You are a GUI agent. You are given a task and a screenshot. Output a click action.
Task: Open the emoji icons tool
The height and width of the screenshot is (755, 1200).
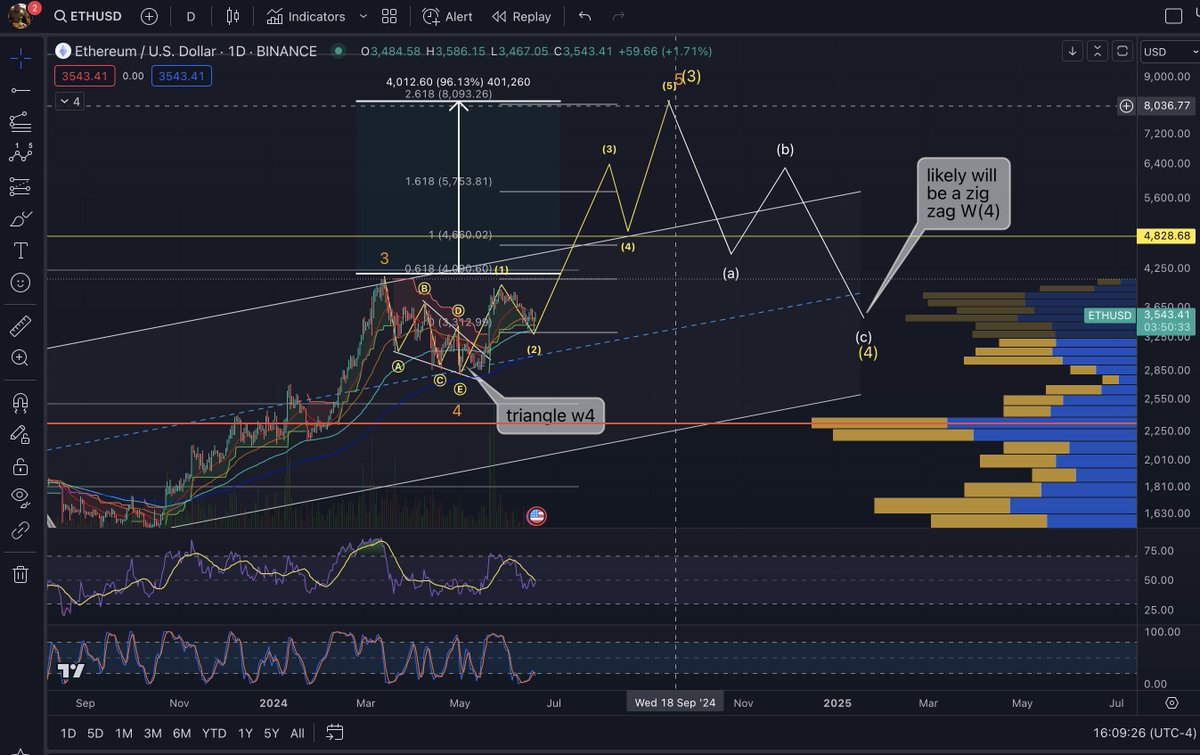point(20,282)
